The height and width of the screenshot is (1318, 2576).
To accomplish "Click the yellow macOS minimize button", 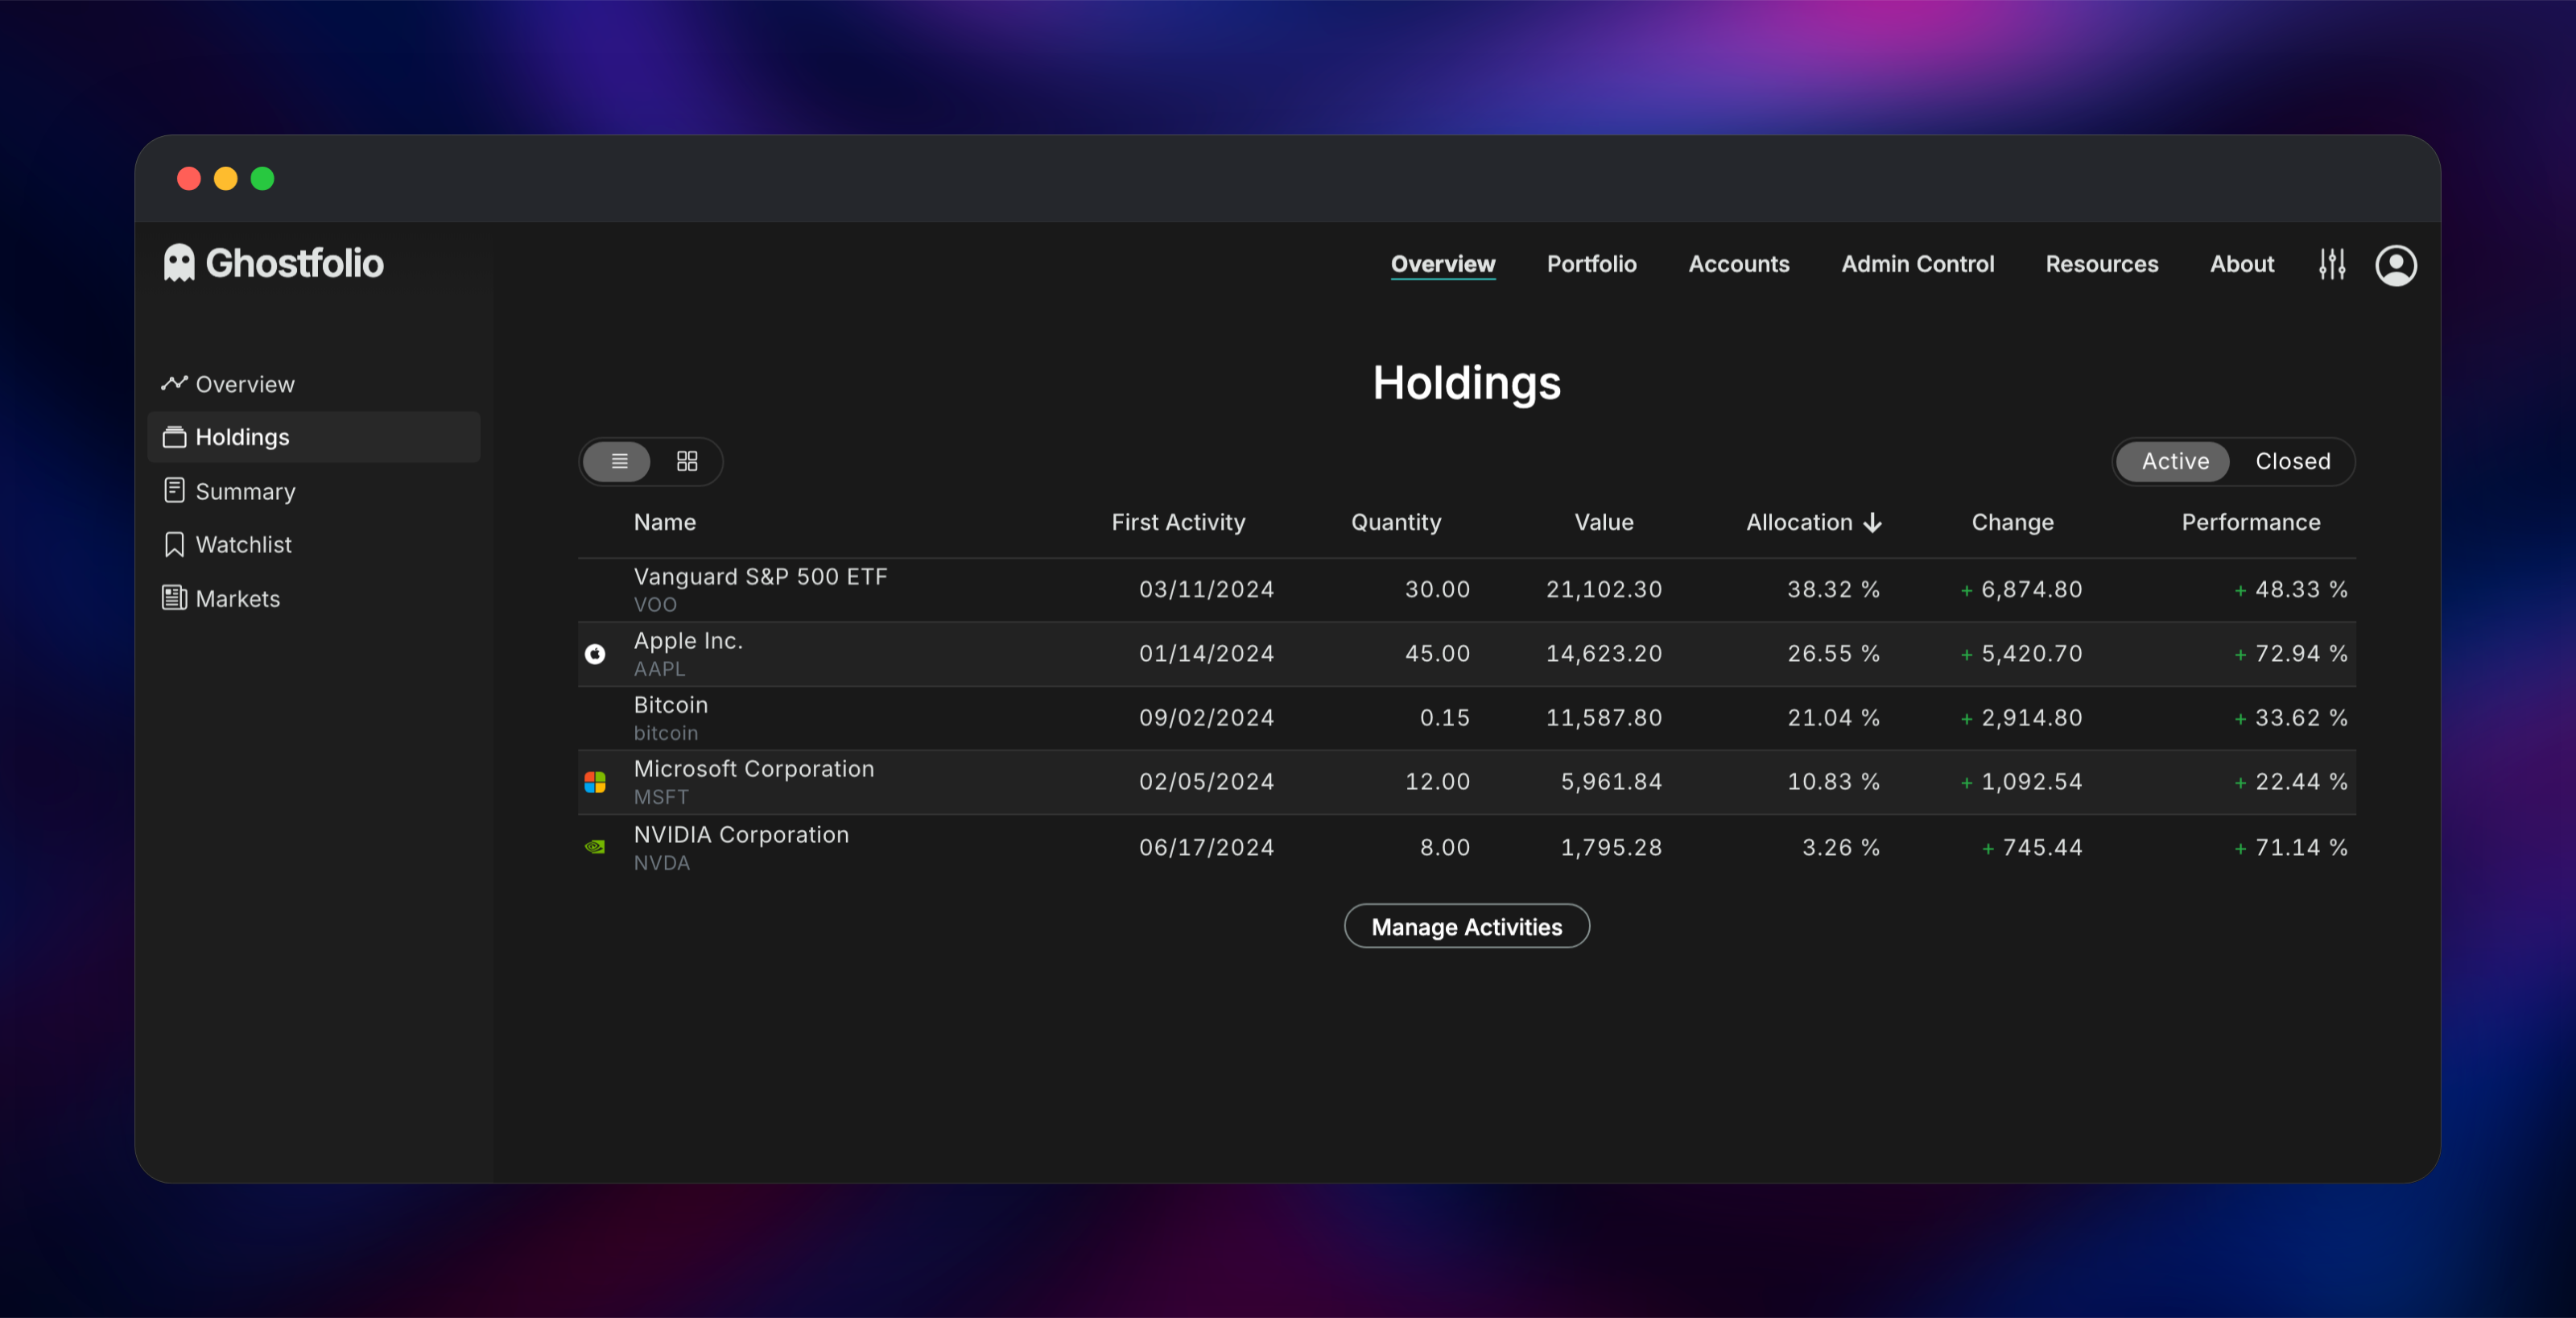I will pos(225,178).
